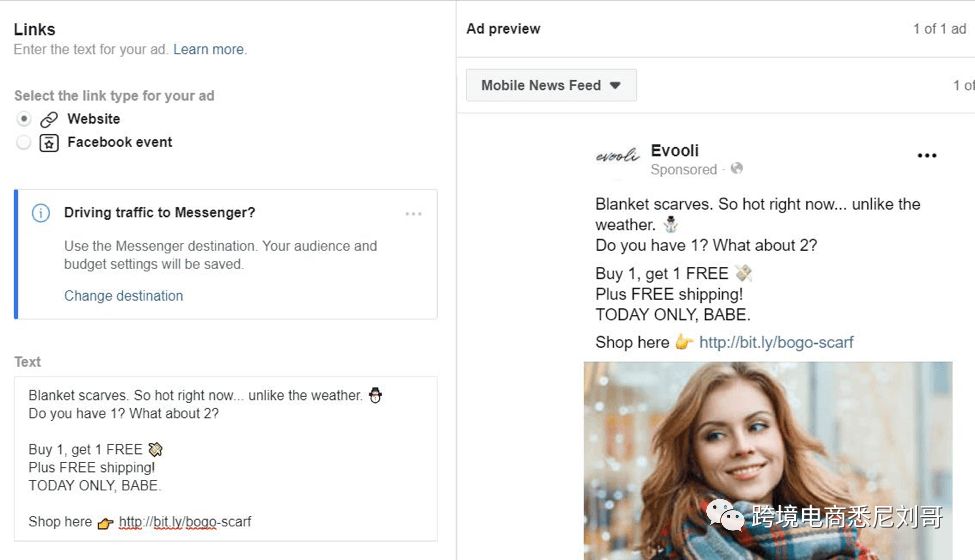Click the Ad preview heading
The height and width of the screenshot is (560, 975).
point(503,29)
